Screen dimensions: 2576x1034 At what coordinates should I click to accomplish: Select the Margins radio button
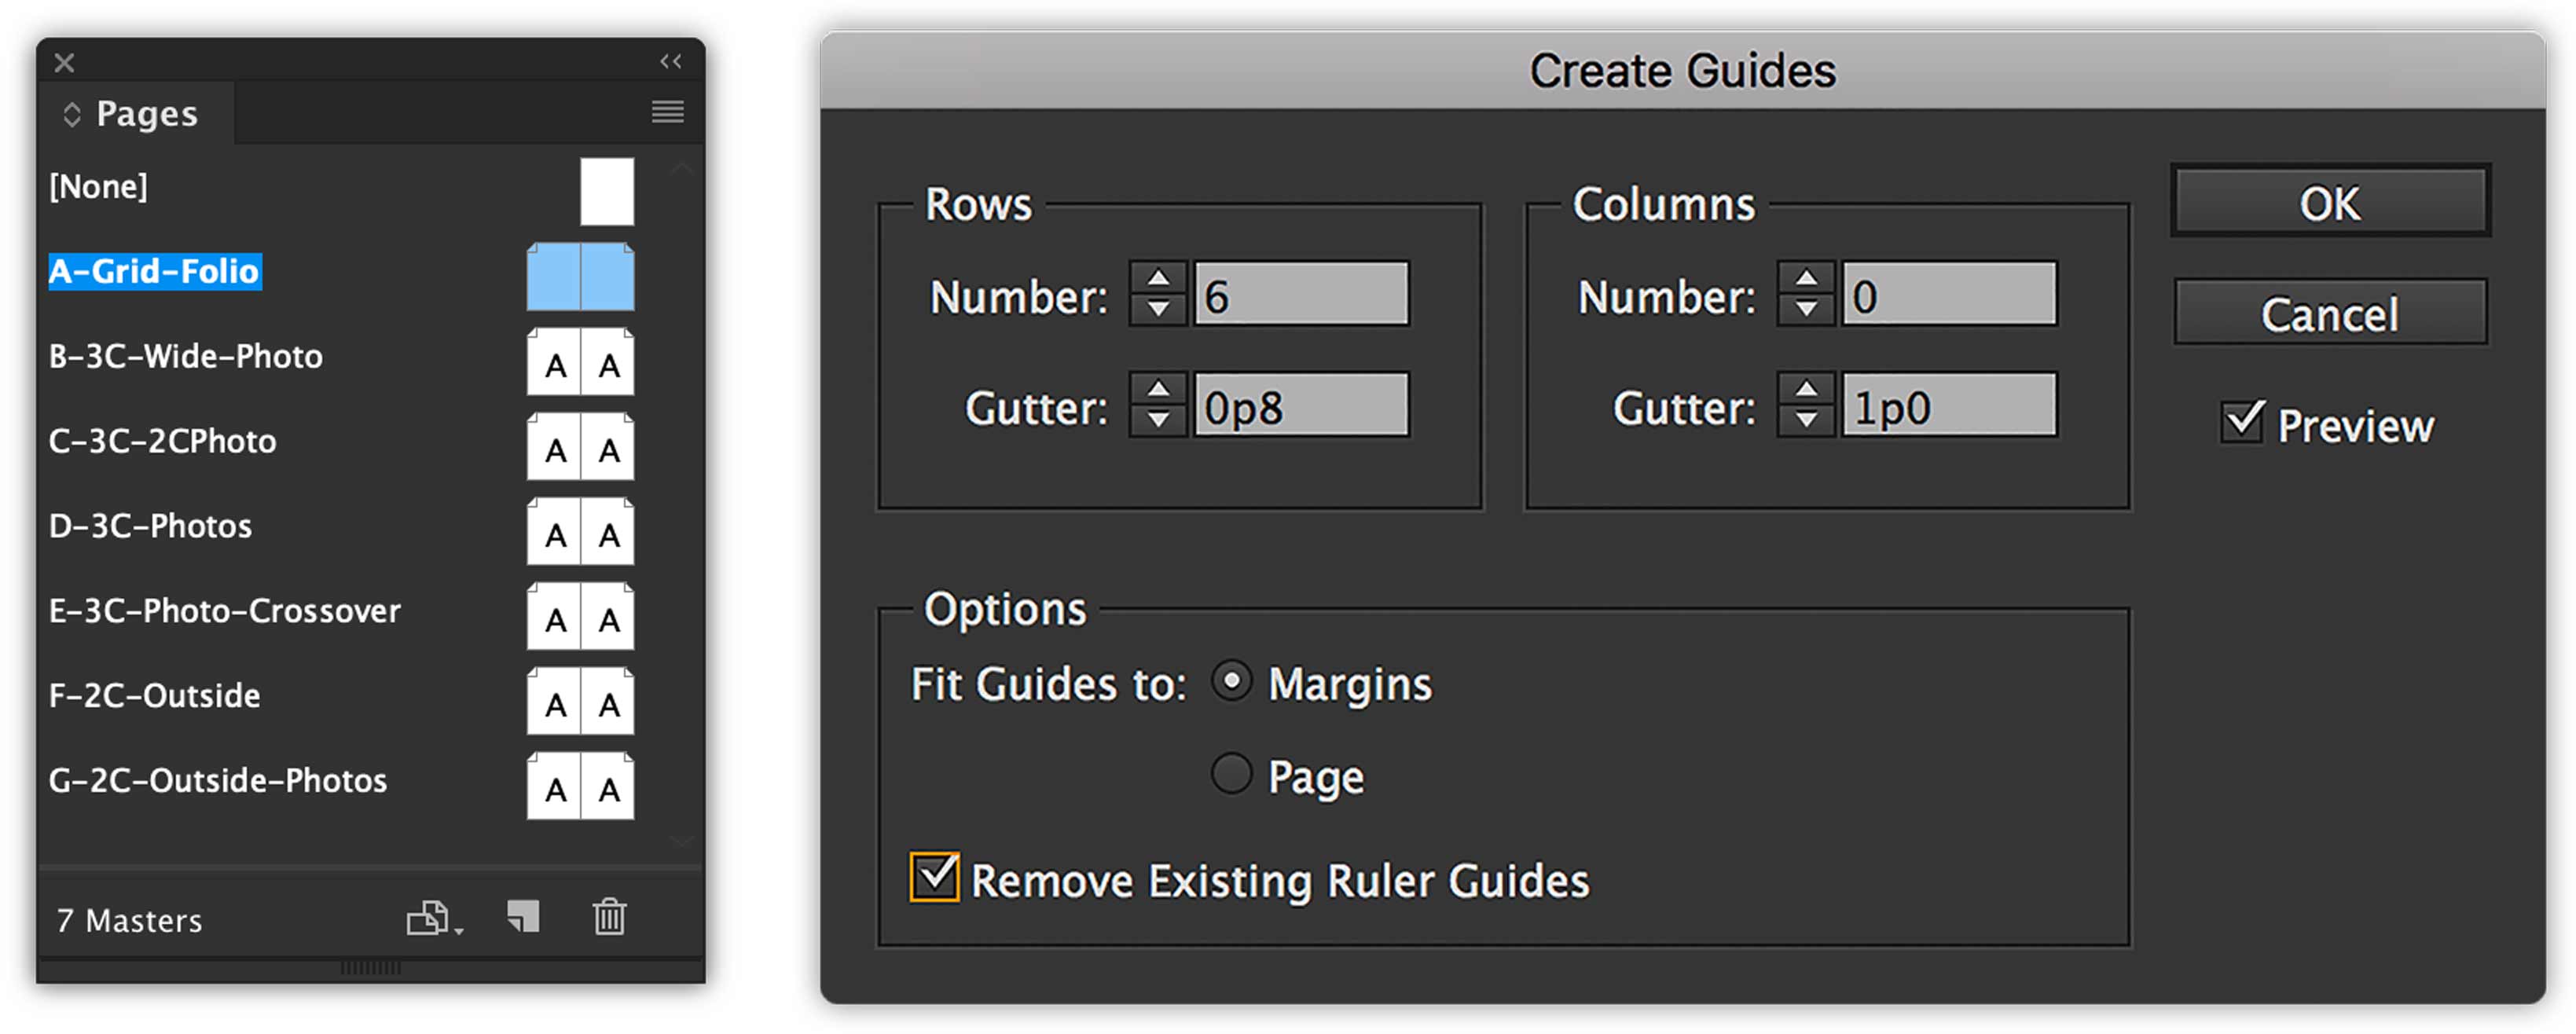coord(1231,682)
